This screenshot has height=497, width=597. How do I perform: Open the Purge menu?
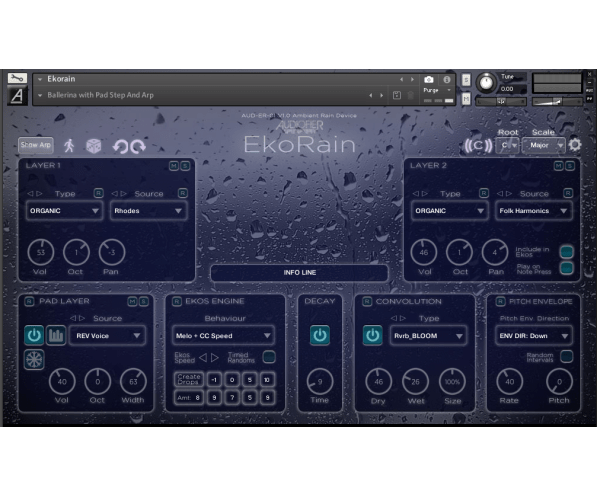(437, 90)
